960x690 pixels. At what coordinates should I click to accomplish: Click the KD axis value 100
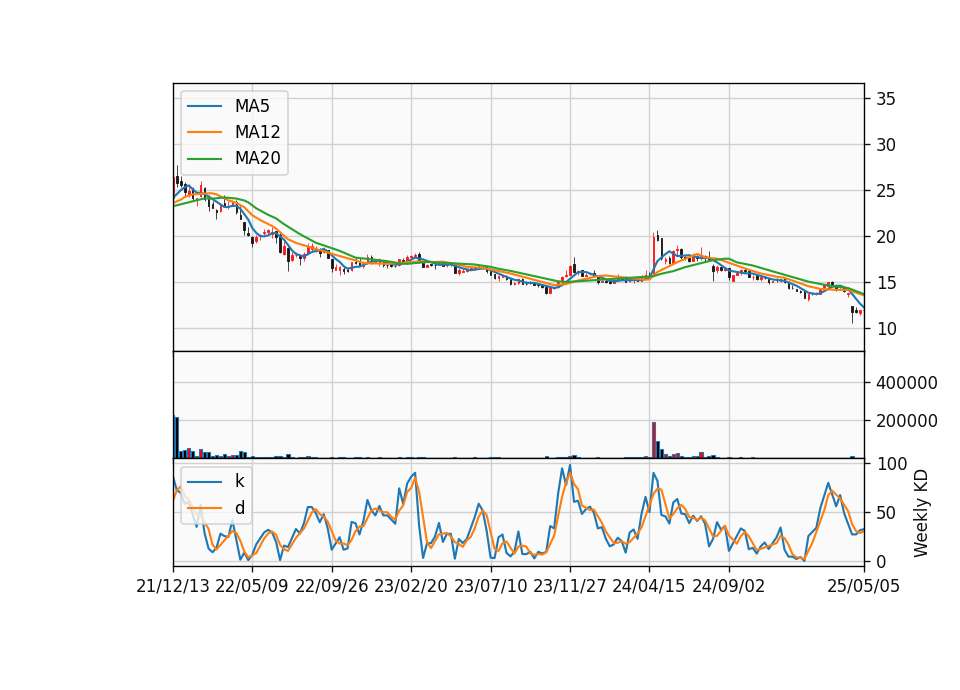pos(891,464)
